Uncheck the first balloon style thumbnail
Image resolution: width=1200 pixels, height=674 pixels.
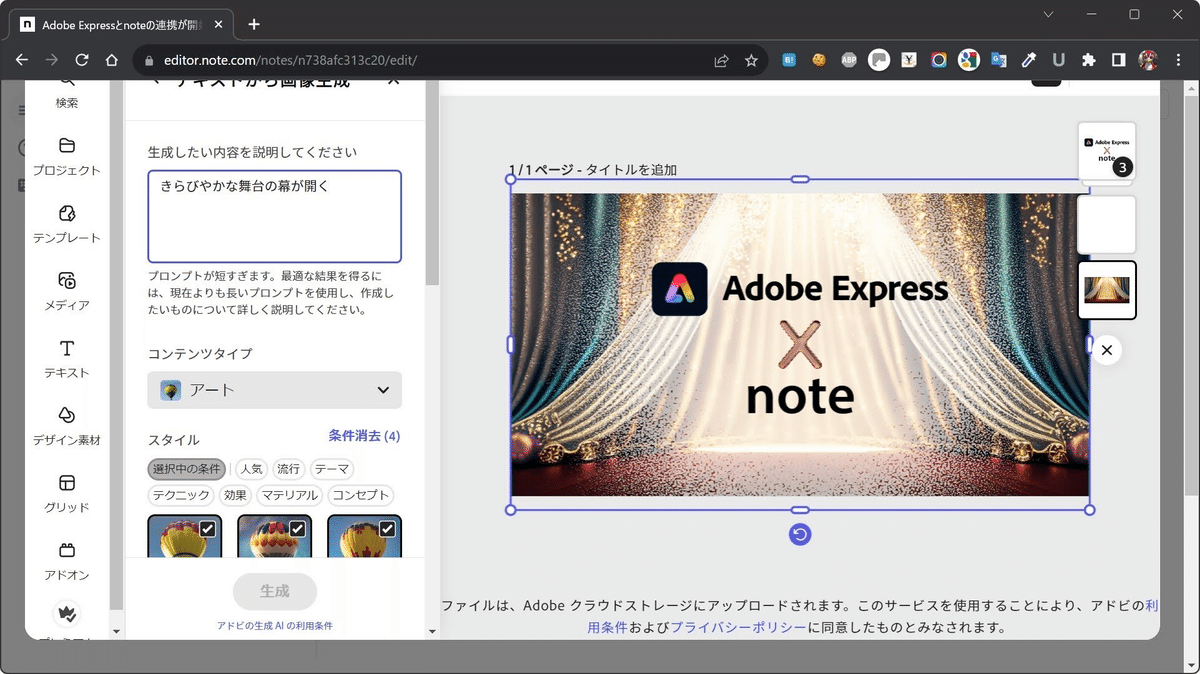point(207,528)
